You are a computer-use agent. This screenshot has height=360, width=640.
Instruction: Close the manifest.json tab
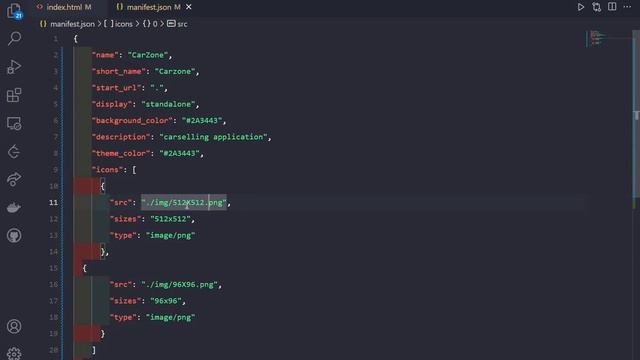189,7
